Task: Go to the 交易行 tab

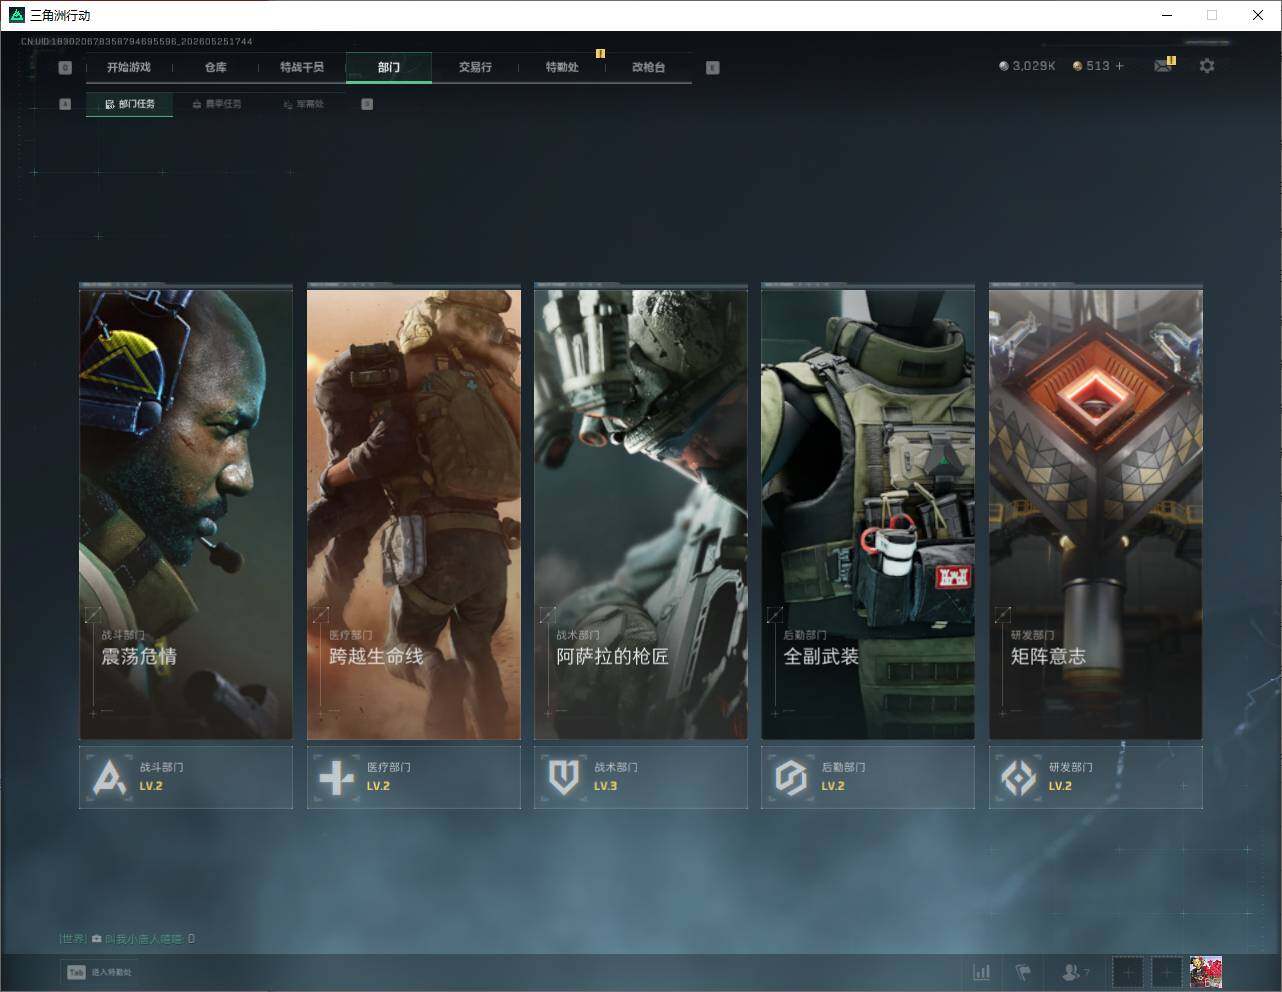Action: click(x=475, y=67)
